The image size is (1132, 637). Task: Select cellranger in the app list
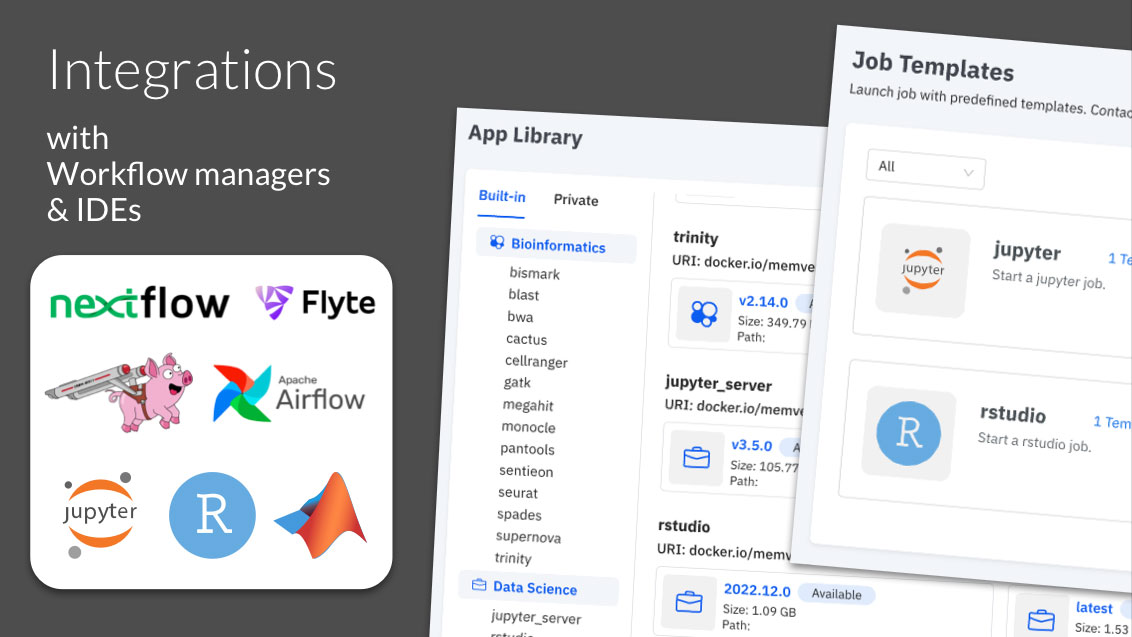click(x=536, y=362)
